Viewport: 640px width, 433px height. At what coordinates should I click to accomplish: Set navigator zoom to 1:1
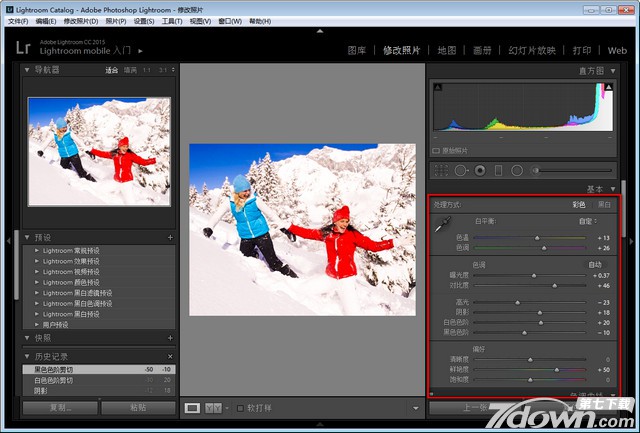tap(147, 70)
